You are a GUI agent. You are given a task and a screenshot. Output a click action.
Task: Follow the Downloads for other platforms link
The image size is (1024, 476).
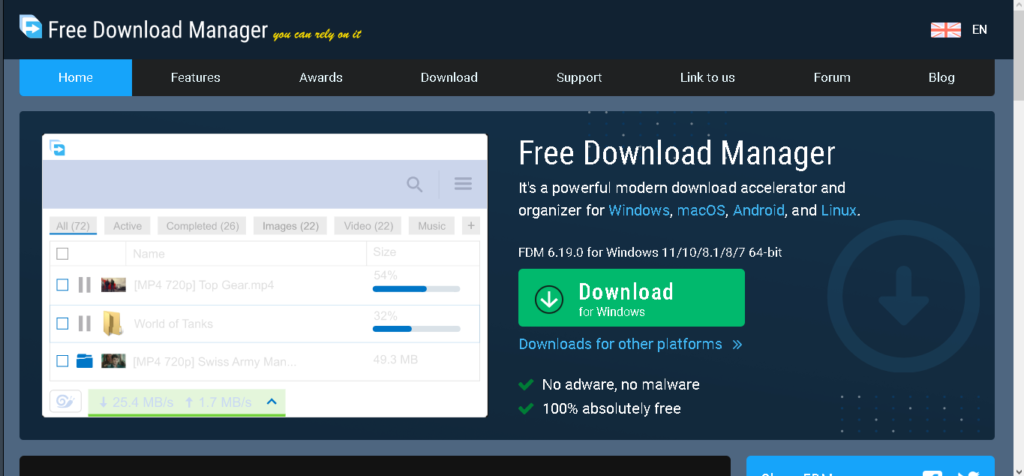(620, 344)
